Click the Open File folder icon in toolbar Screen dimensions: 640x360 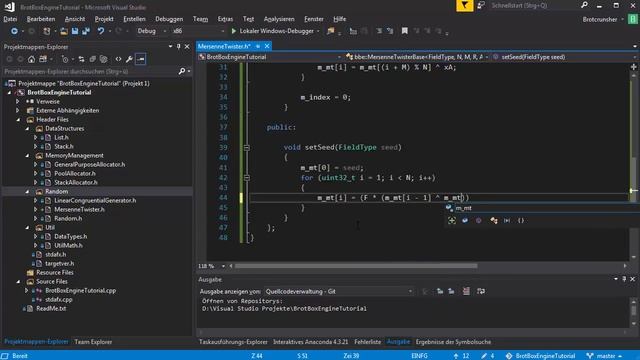tap(64, 31)
